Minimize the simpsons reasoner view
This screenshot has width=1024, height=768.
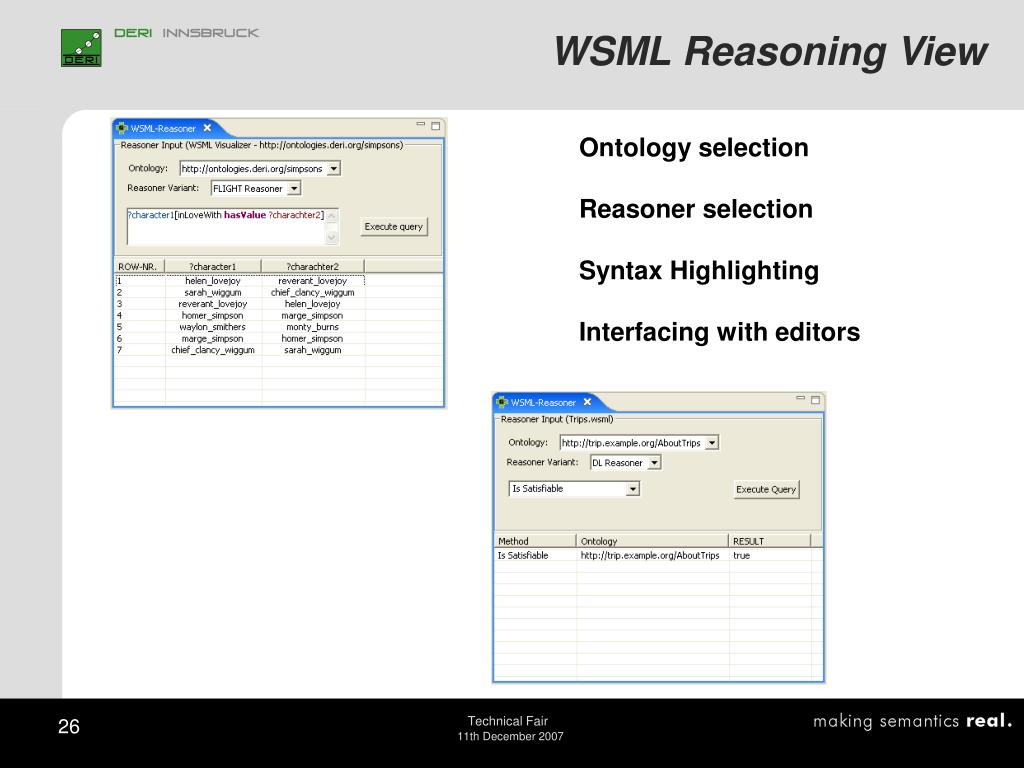click(x=421, y=125)
